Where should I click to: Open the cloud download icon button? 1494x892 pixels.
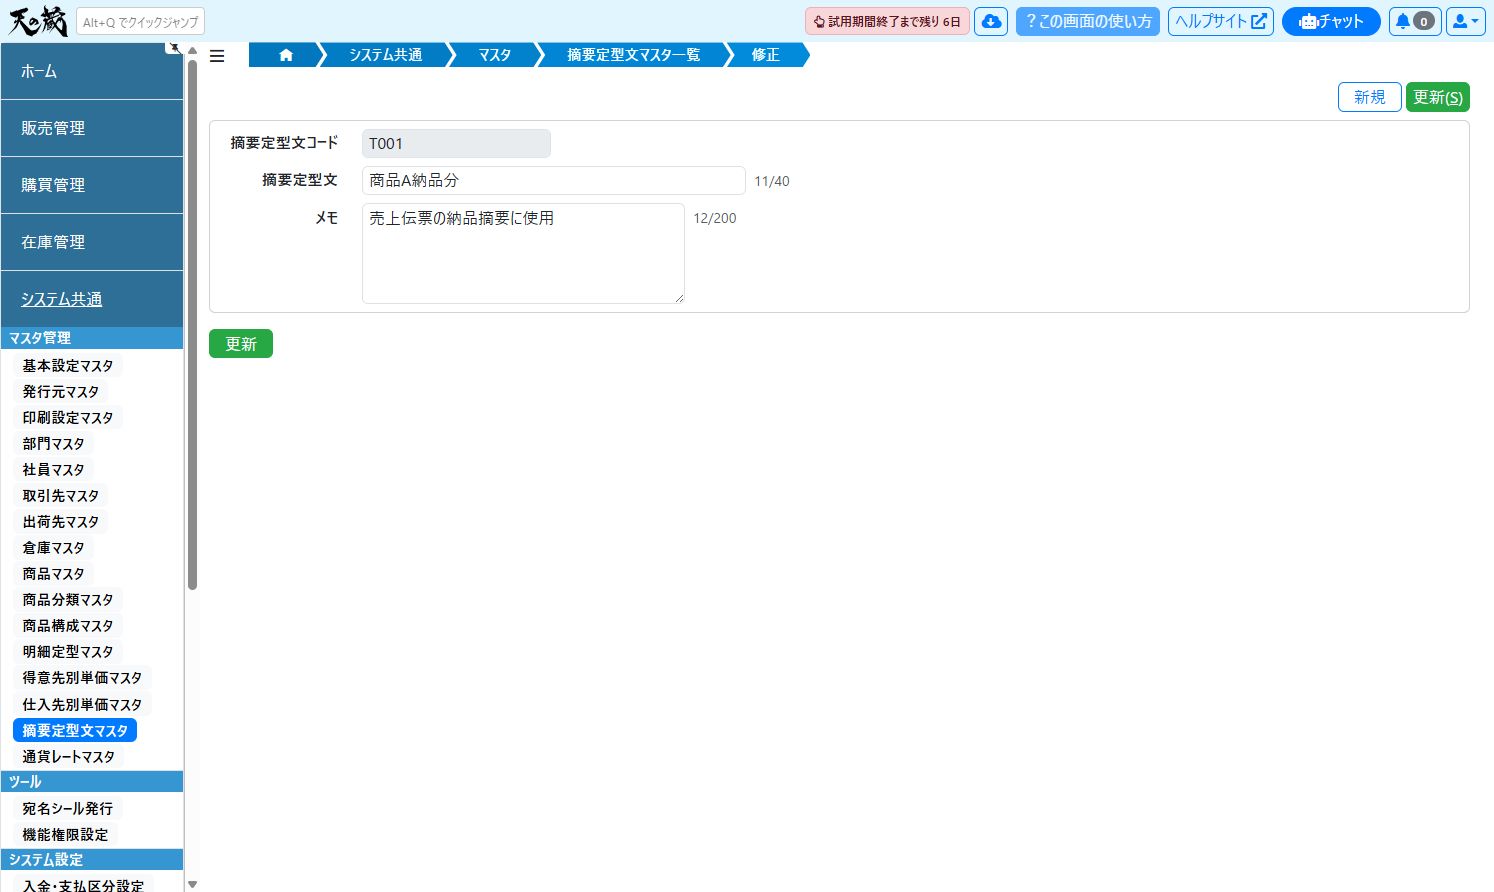tap(991, 21)
